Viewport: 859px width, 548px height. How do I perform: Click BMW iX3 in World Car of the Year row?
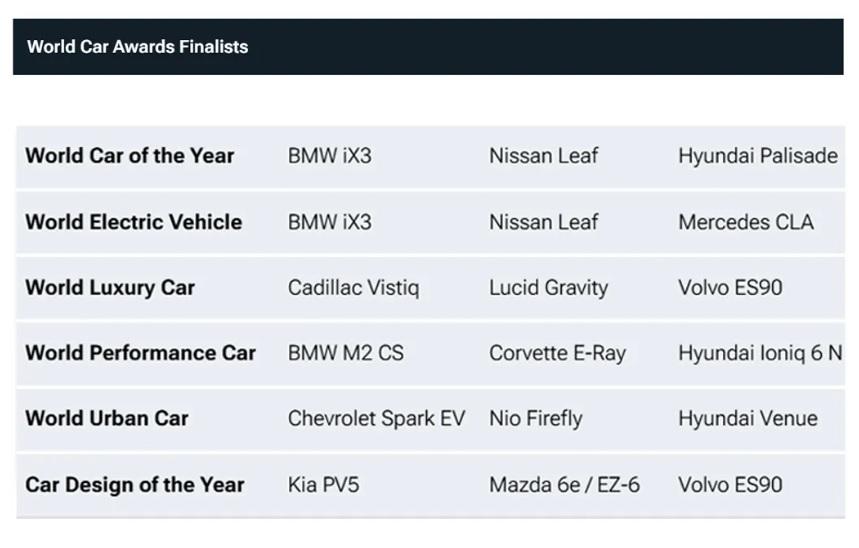330,156
